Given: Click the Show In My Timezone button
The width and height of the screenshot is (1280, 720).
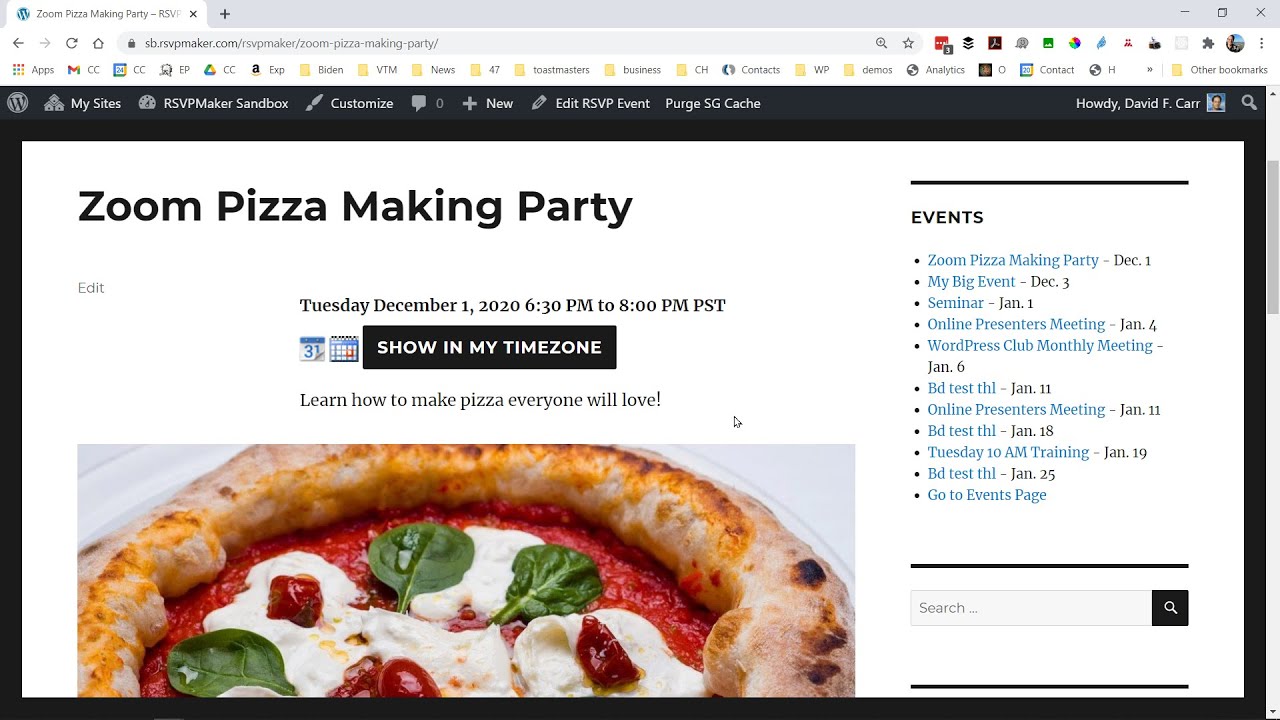Looking at the screenshot, I should [489, 347].
